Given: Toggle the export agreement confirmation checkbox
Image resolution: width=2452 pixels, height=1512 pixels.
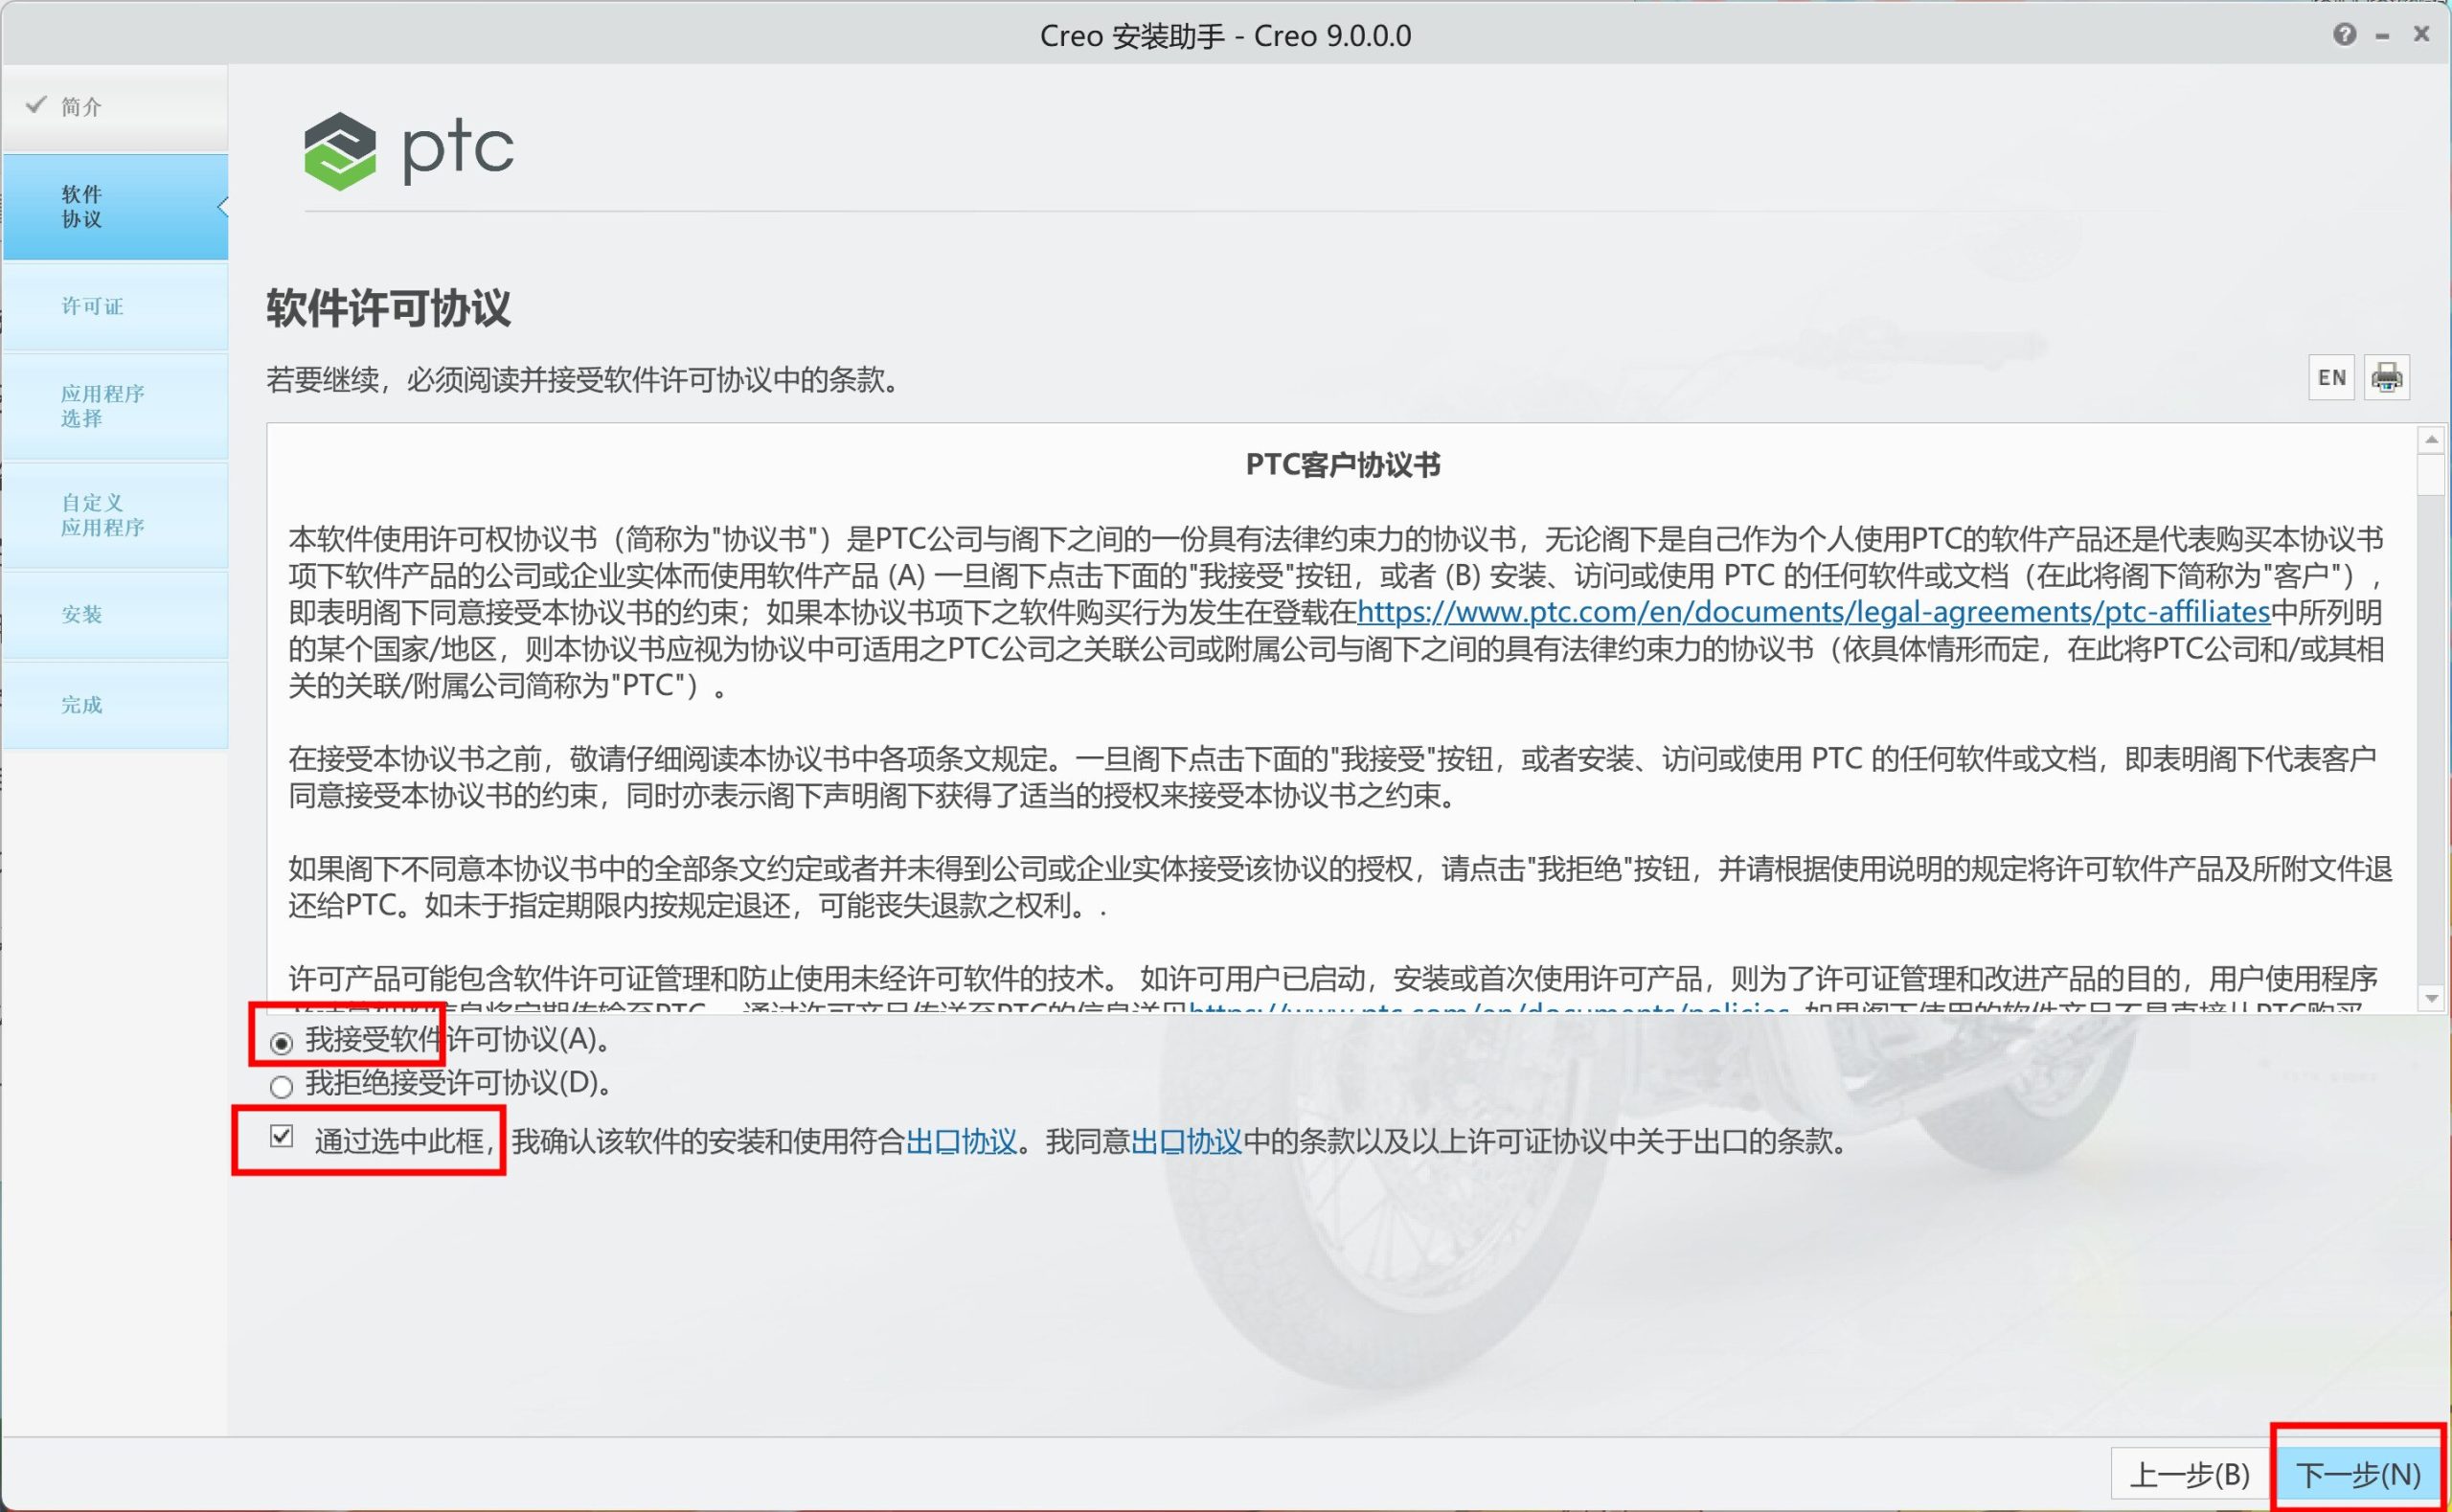Looking at the screenshot, I should pos(282,1136).
